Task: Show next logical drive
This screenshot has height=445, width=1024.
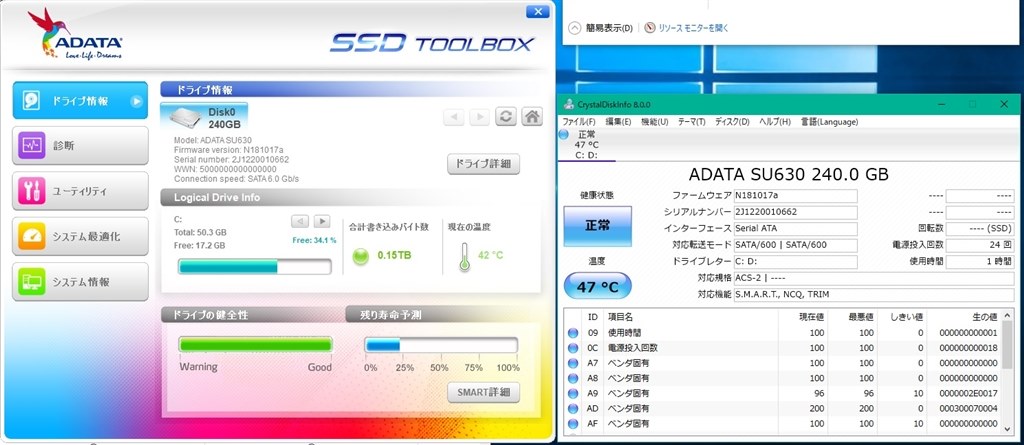Action: (322, 221)
